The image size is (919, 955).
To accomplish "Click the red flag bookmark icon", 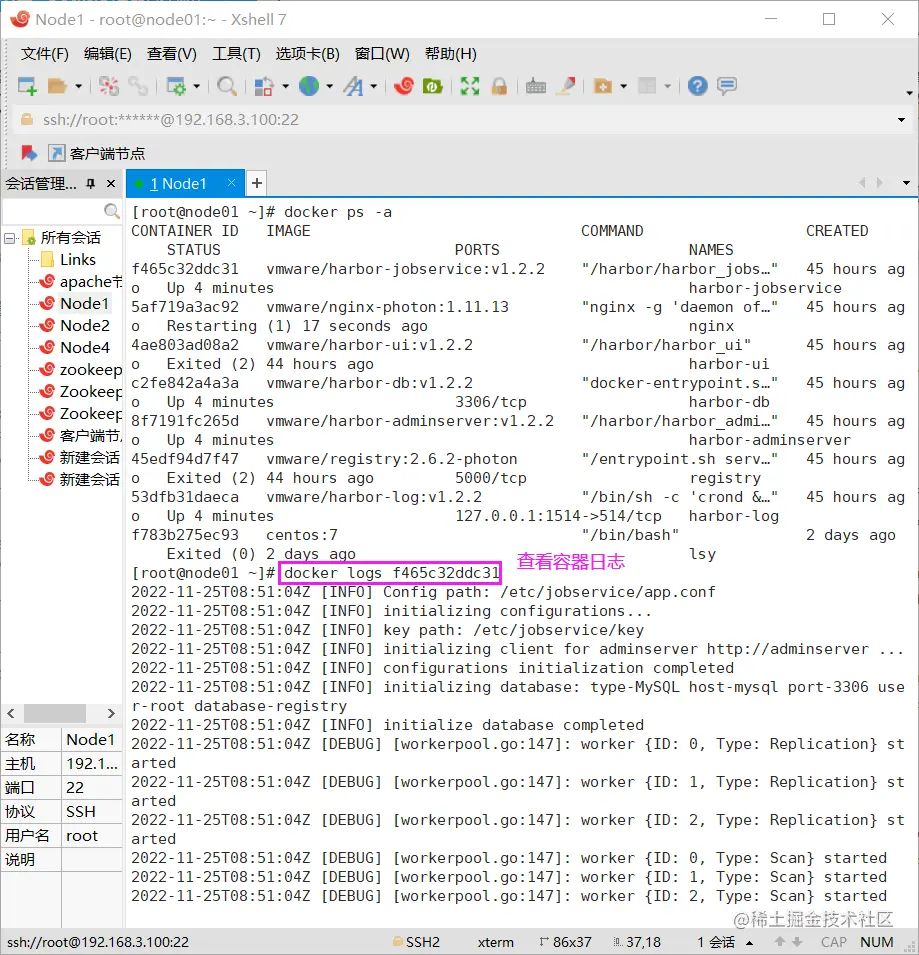I will 29,153.
